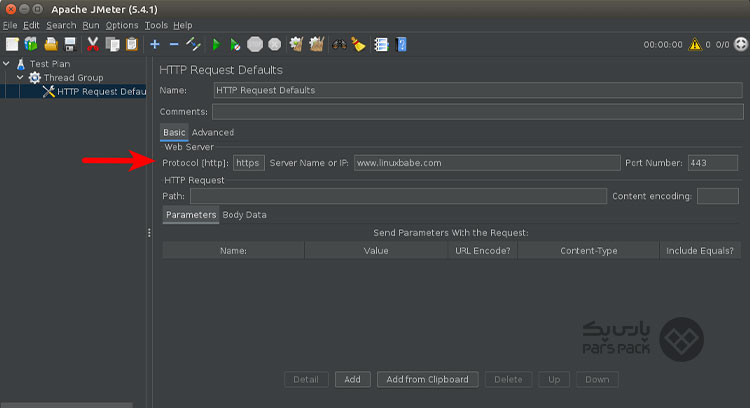This screenshot has width=750, height=408.
Task: Click the Server Name or IP field
Action: point(487,163)
